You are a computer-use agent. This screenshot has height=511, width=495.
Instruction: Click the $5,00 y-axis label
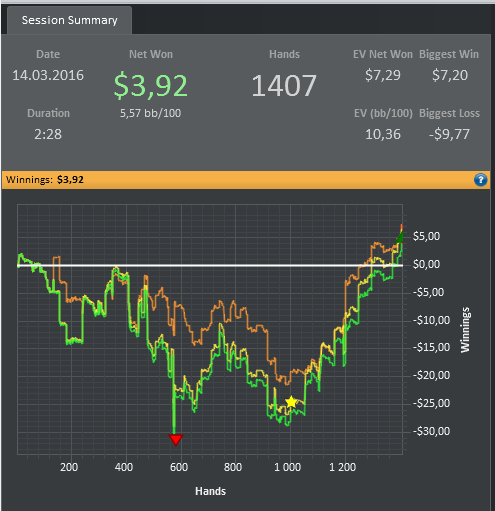[426, 236]
